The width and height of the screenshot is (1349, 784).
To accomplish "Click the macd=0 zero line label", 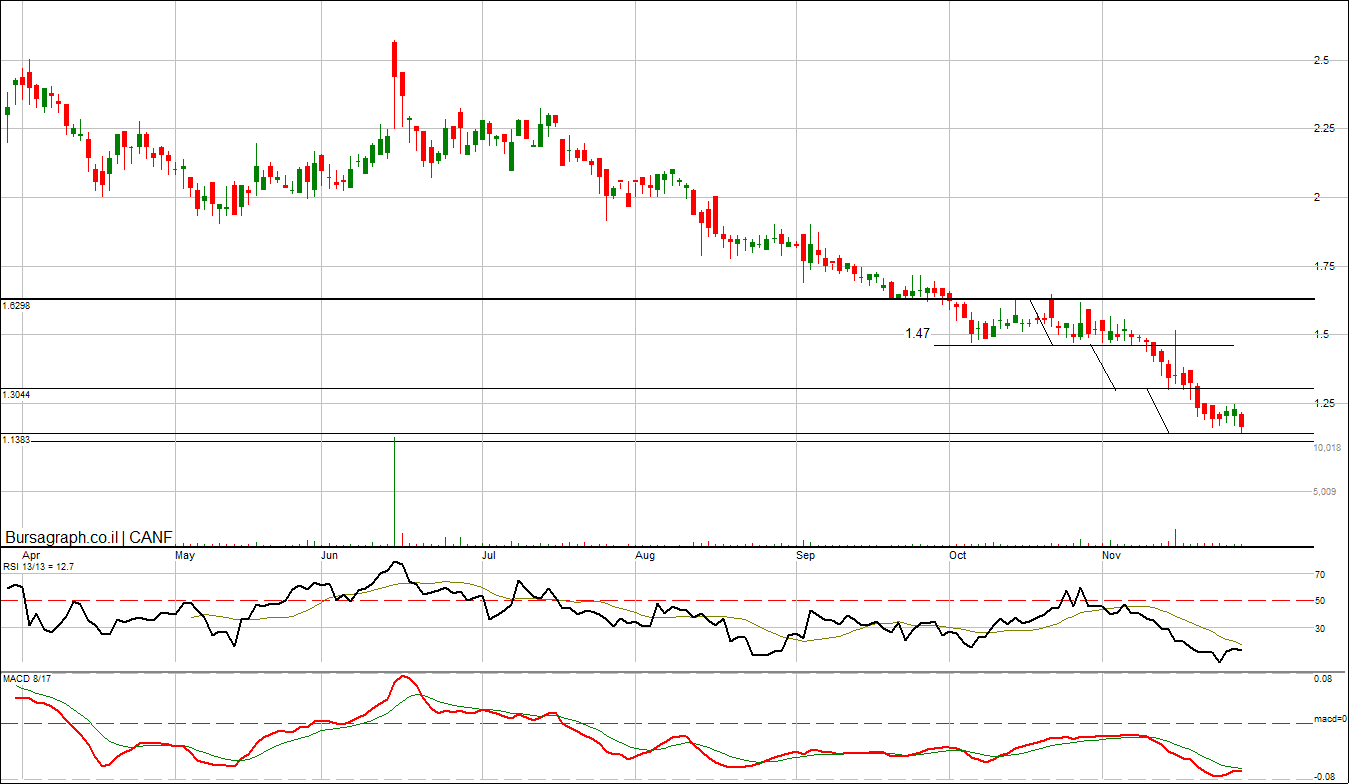I will [x=1329, y=720].
